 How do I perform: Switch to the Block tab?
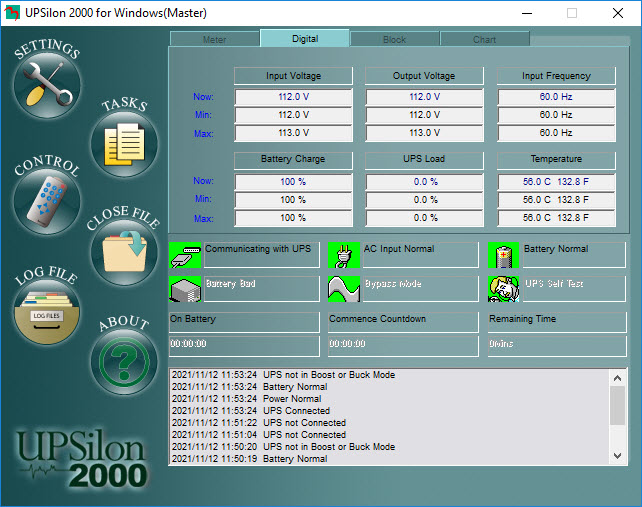(394, 39)
